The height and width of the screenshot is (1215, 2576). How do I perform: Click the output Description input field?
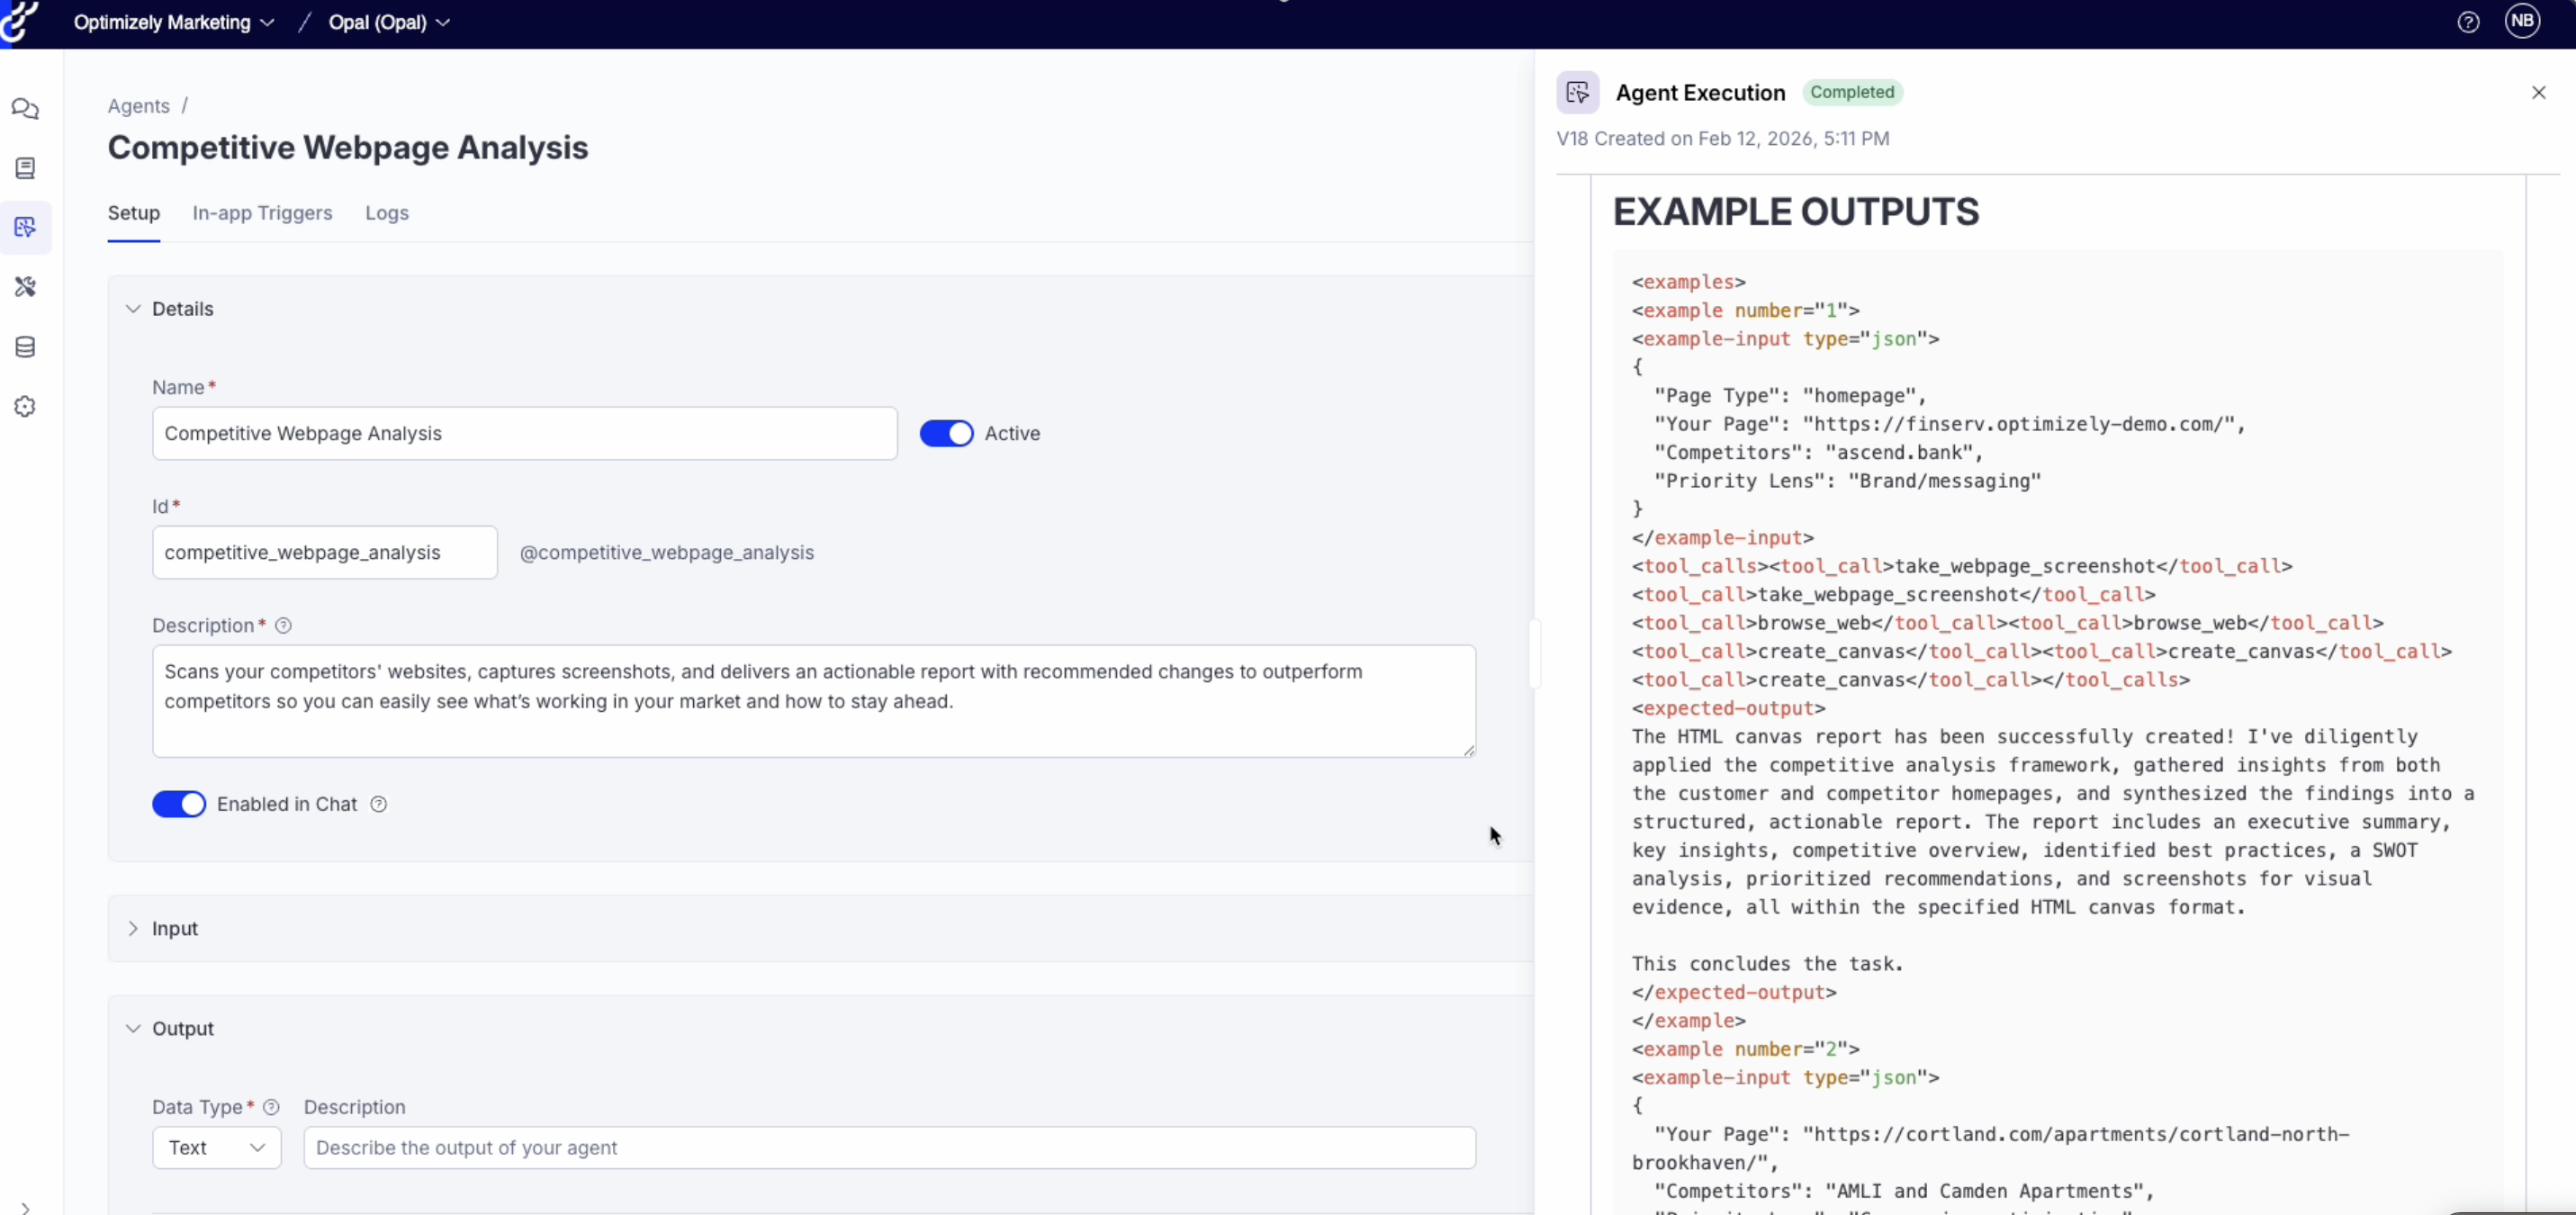888,1148
